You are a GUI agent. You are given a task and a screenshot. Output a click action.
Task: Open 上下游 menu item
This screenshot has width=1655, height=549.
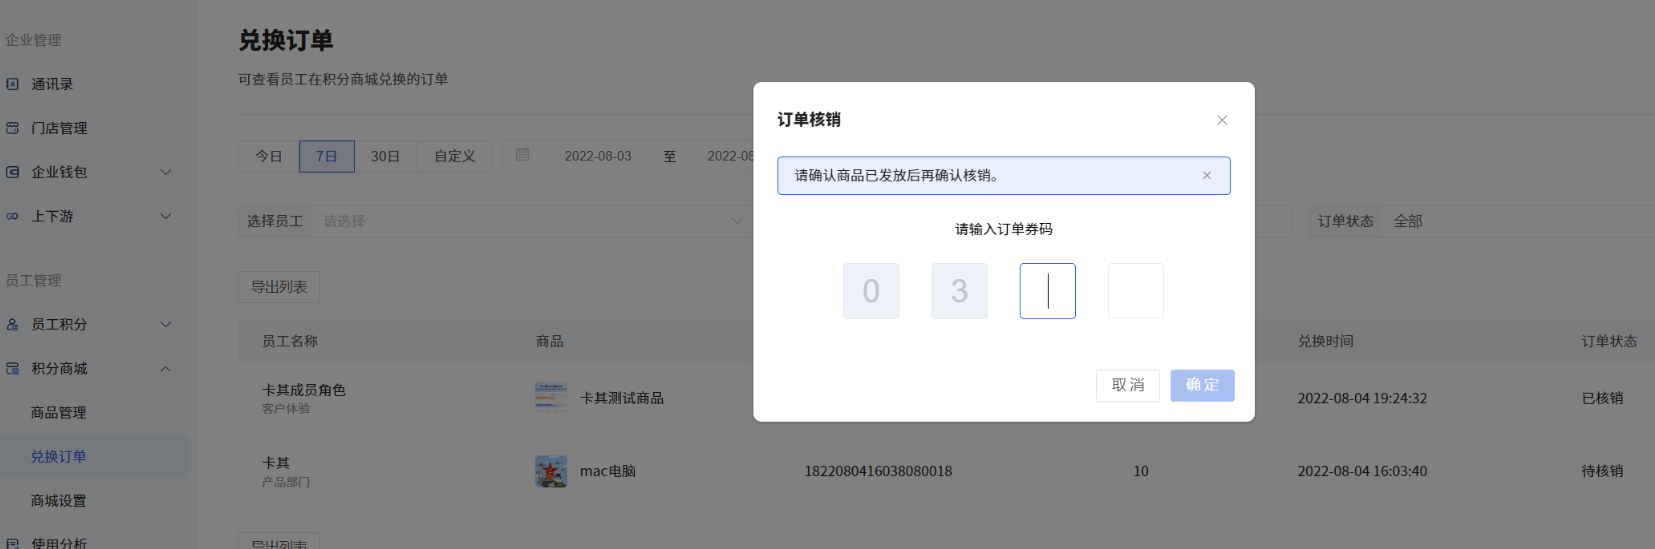[94, 216]
